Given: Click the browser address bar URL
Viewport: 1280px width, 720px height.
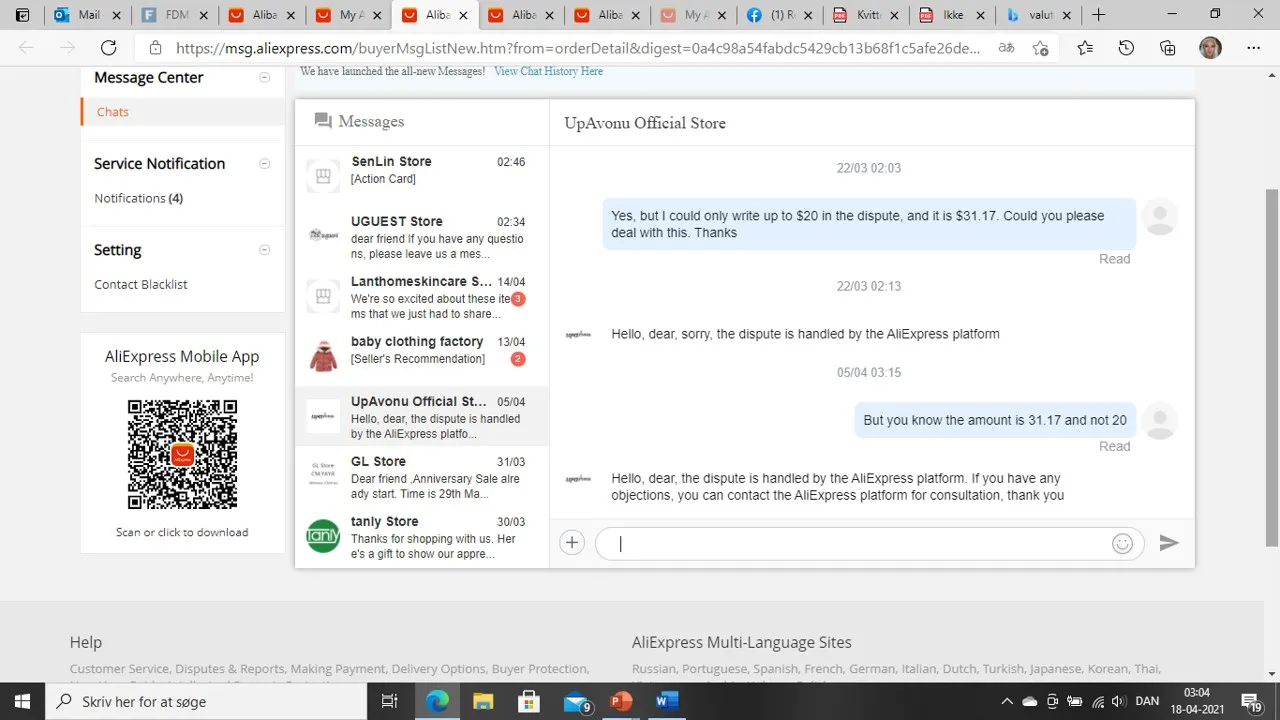Looking at the screenshot, I should pyautogui.click(x=578, y=48).
